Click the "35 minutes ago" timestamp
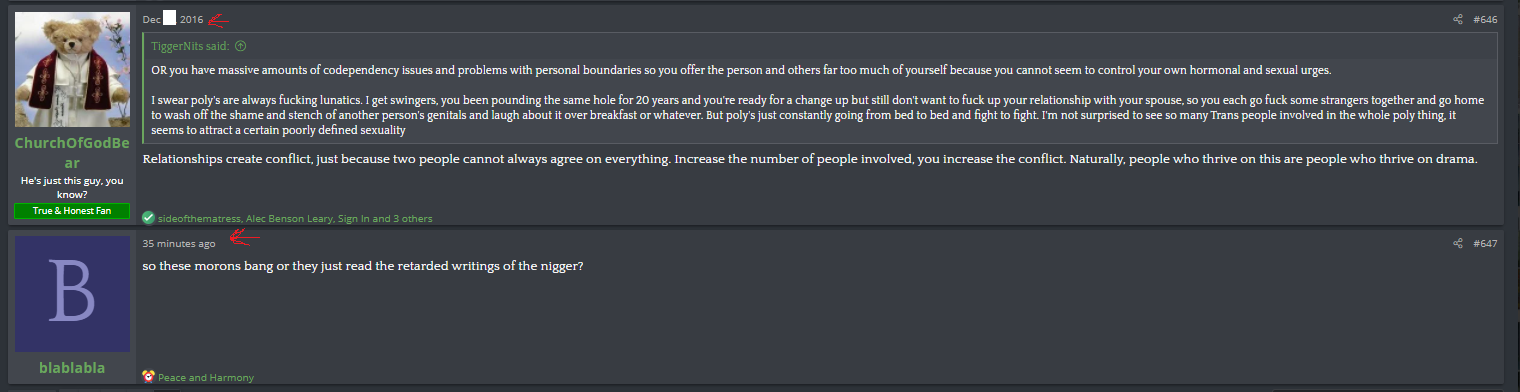1520x392 pixels. (178, 243)
